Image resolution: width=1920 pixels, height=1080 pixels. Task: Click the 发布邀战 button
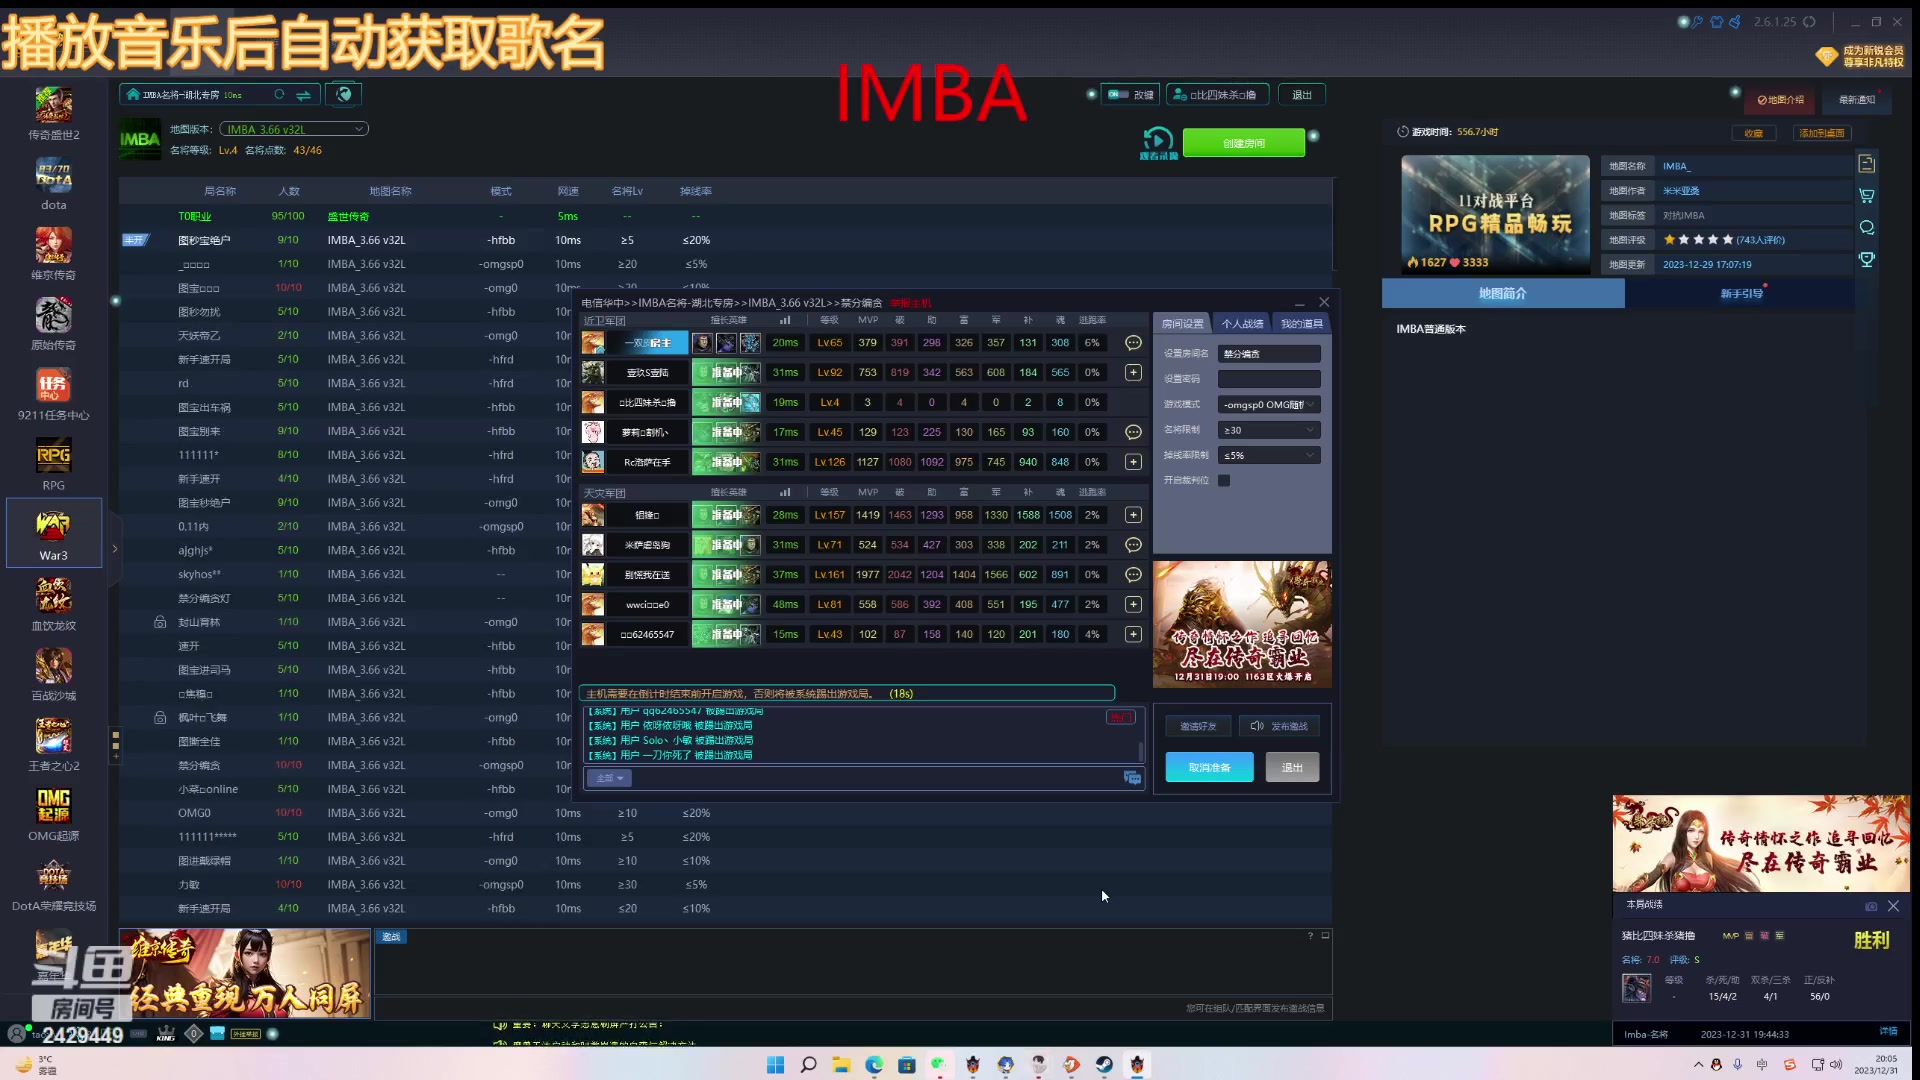[1279, 726]
